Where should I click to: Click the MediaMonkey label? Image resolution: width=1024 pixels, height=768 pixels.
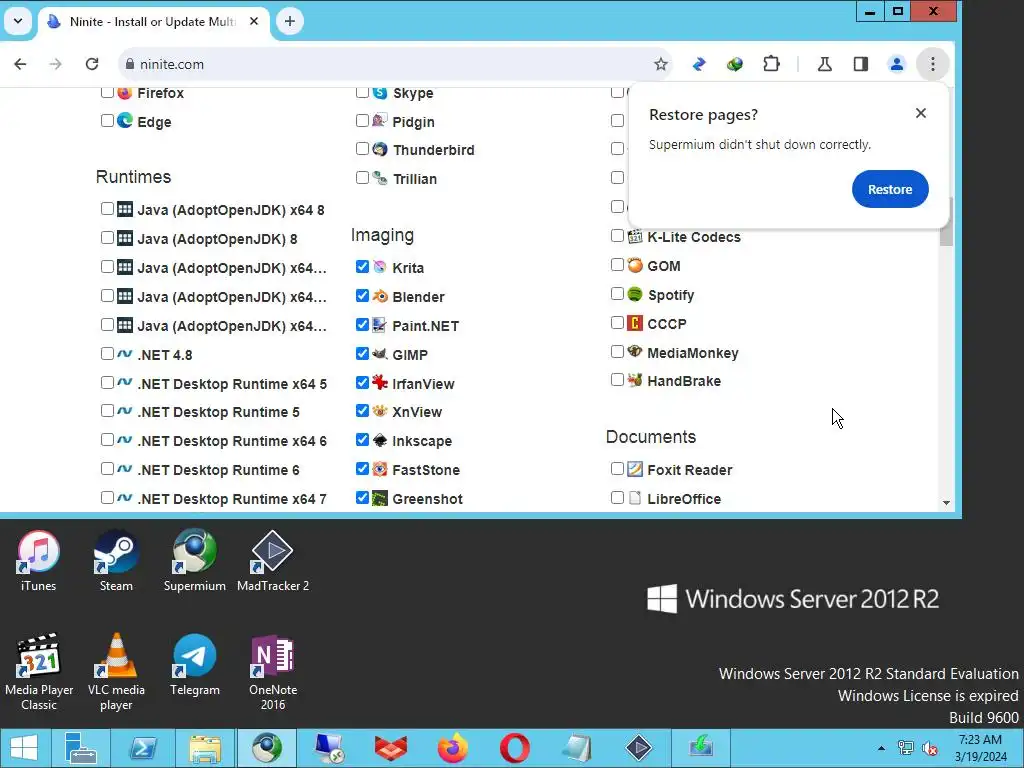click(692, 353)
